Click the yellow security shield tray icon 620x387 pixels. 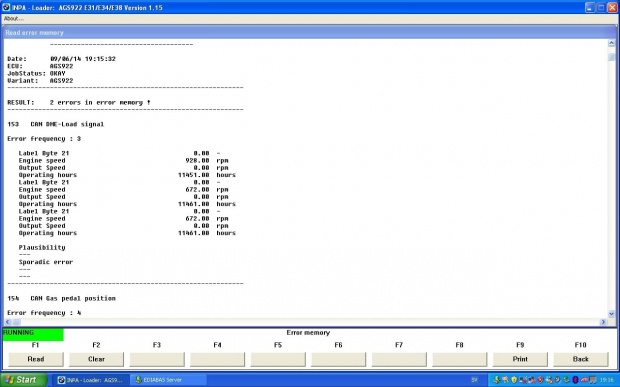514,380
